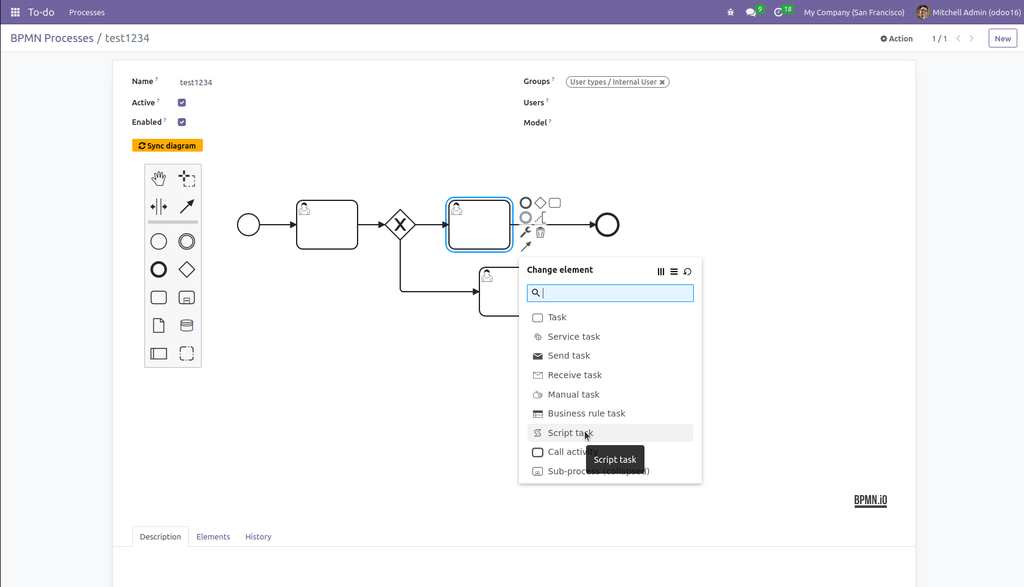Screen dimensions: 1024x587
Task: Choose Script task from the list
Action: coord(610,433)
